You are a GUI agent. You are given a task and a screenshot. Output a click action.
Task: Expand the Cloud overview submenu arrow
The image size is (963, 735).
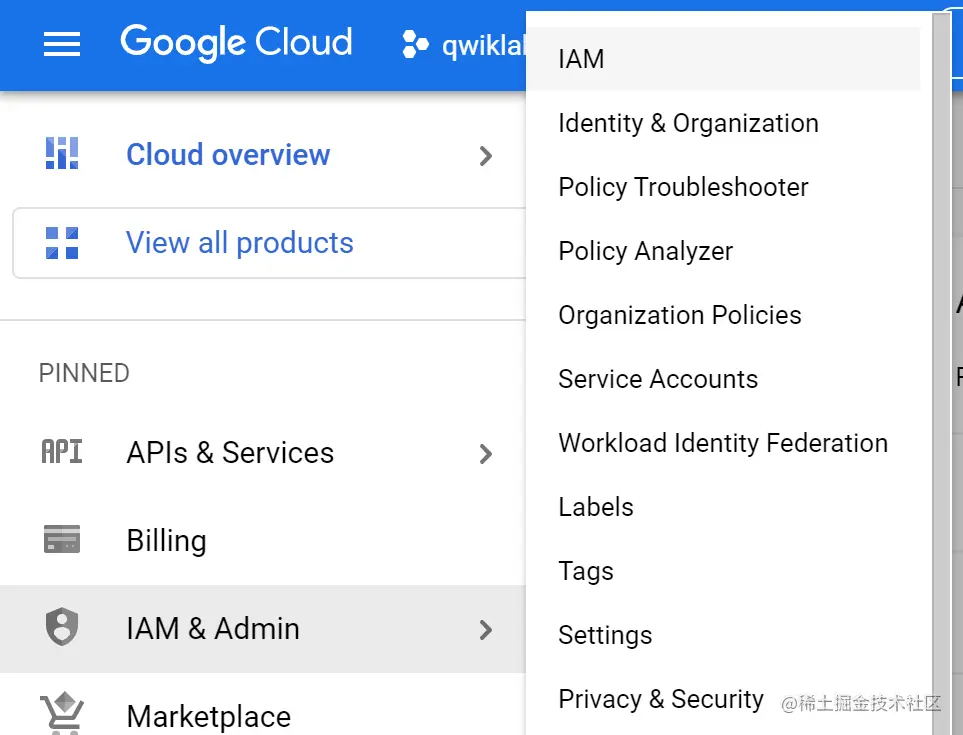click(486, 155)
